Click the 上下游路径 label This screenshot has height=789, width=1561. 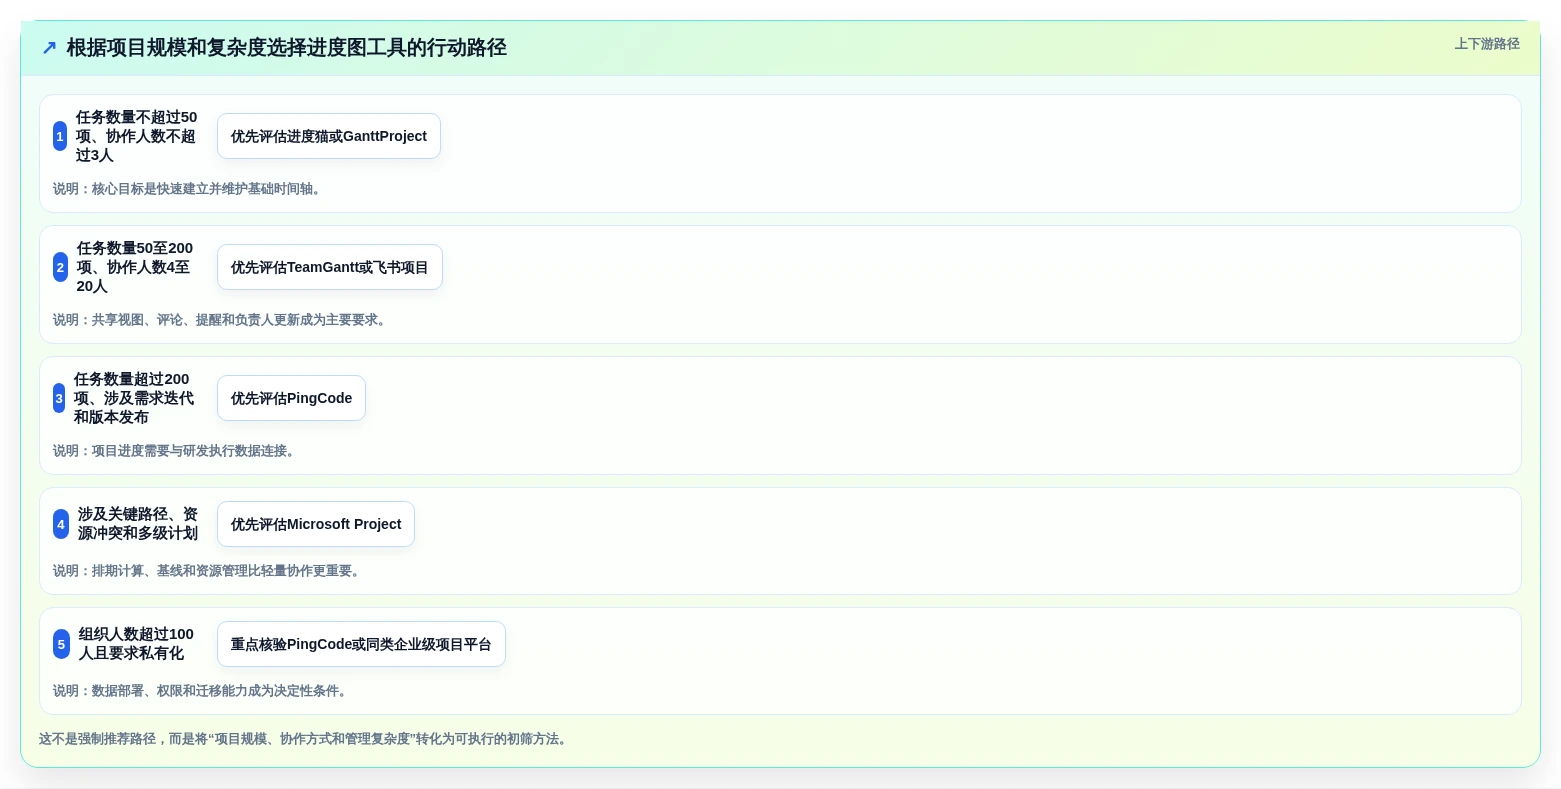(x=1487, y=44)
